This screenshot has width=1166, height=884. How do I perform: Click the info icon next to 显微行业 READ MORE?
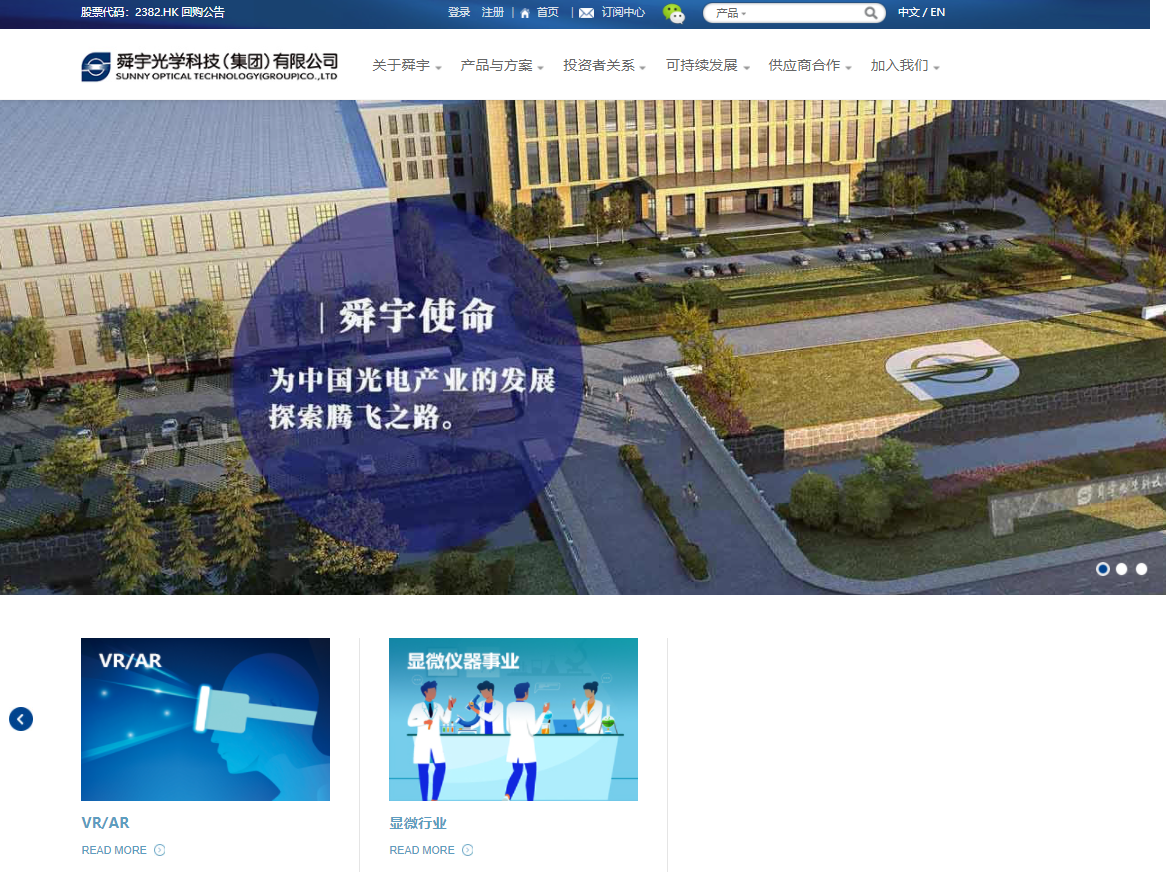pos(468,850)
